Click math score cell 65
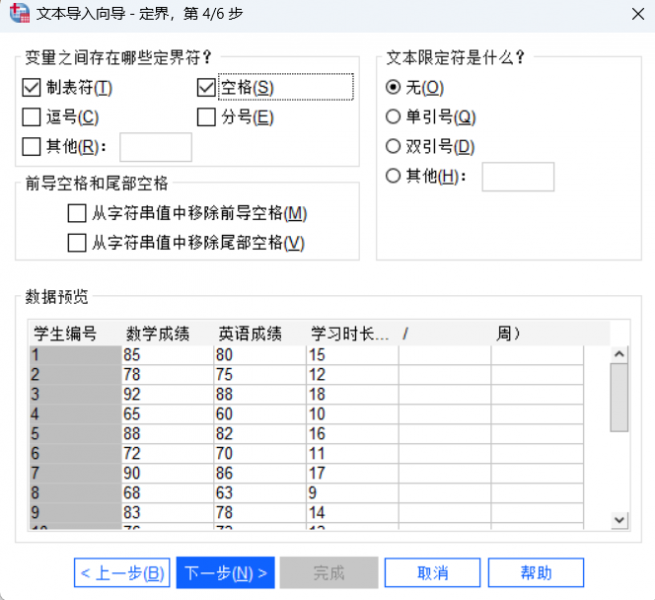This screenshot has height=600, width=655. point(168,414)
